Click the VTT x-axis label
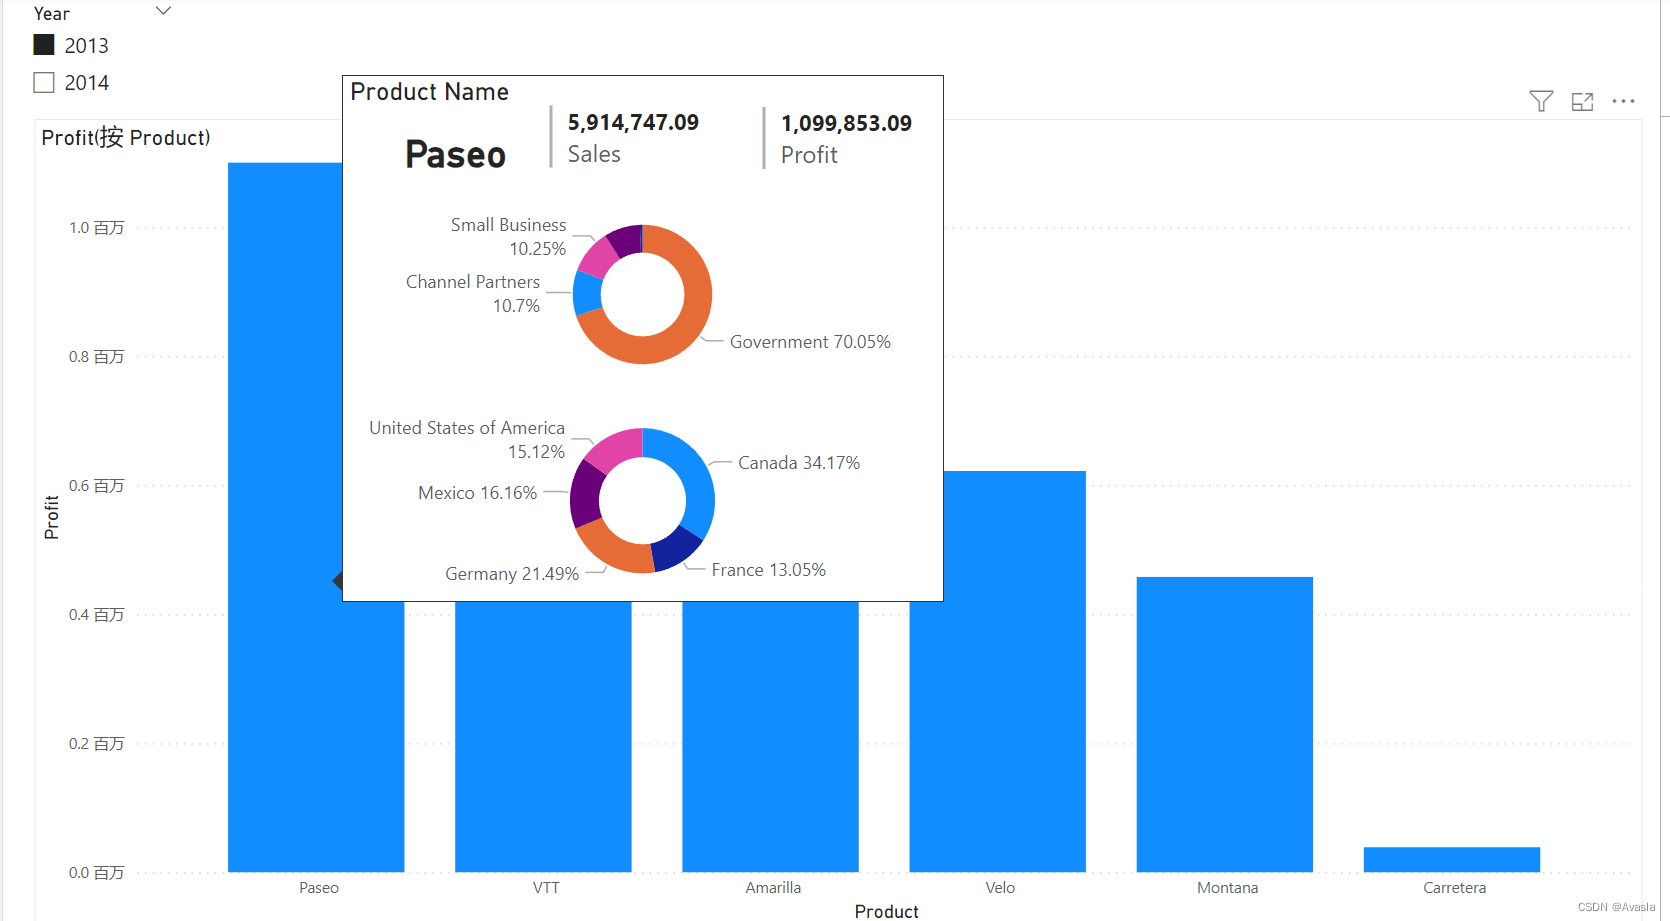This screenshot has height=921, width=1670. 546,888
